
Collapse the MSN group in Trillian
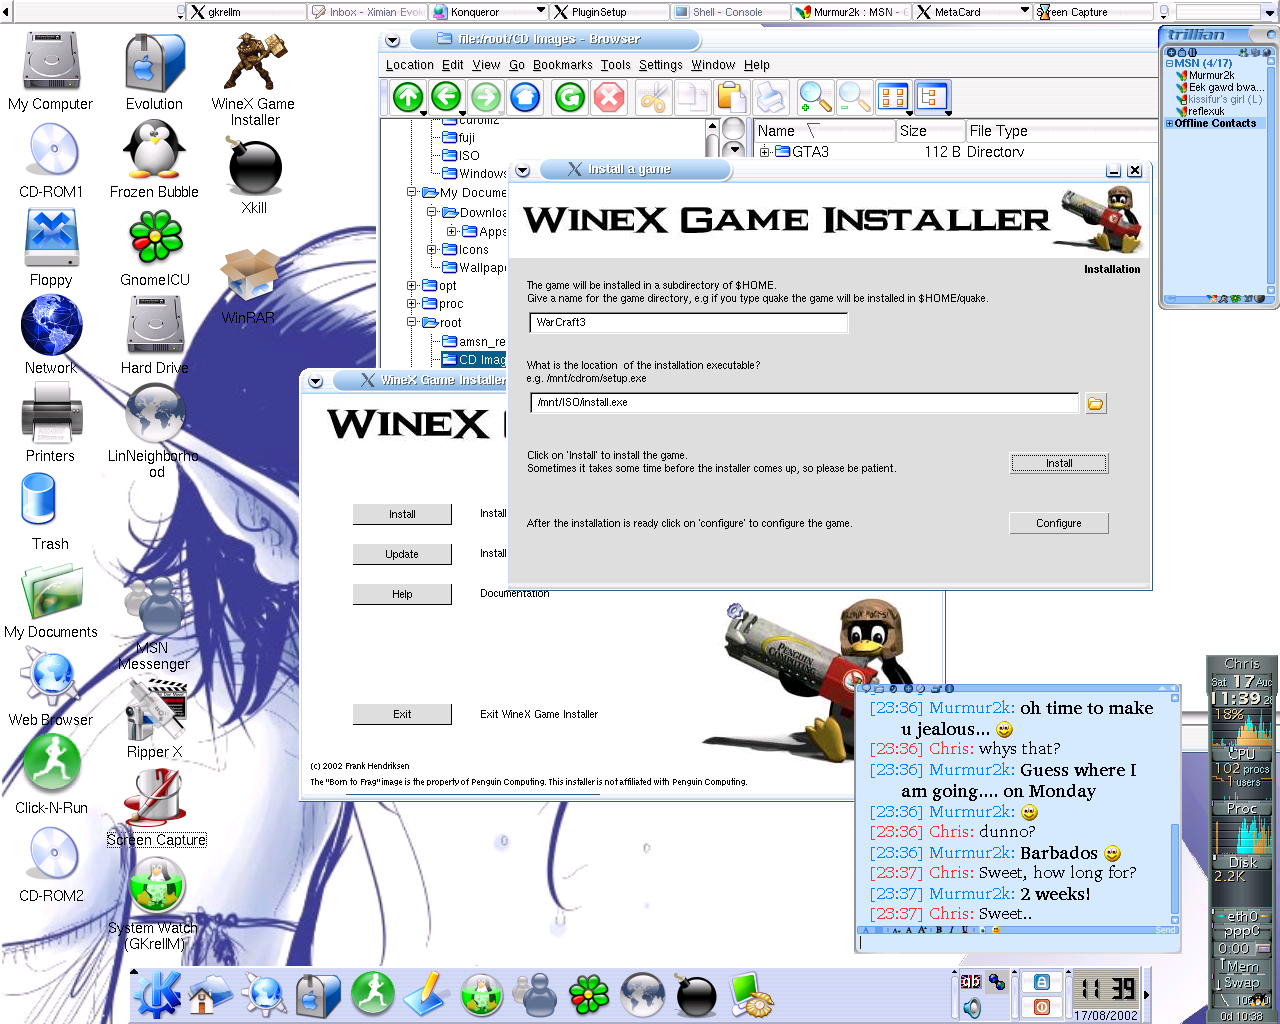1170,63
